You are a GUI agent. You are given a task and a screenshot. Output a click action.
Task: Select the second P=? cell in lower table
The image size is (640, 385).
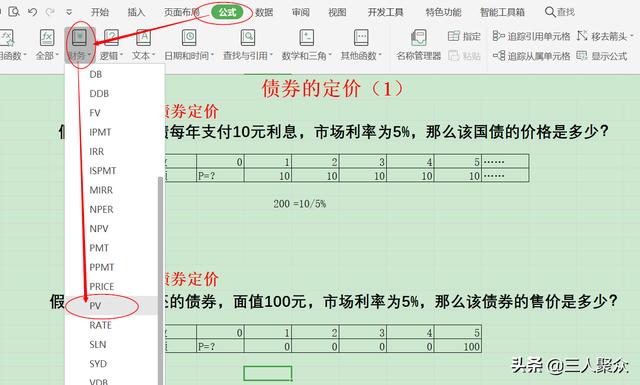tap(220, 347)
